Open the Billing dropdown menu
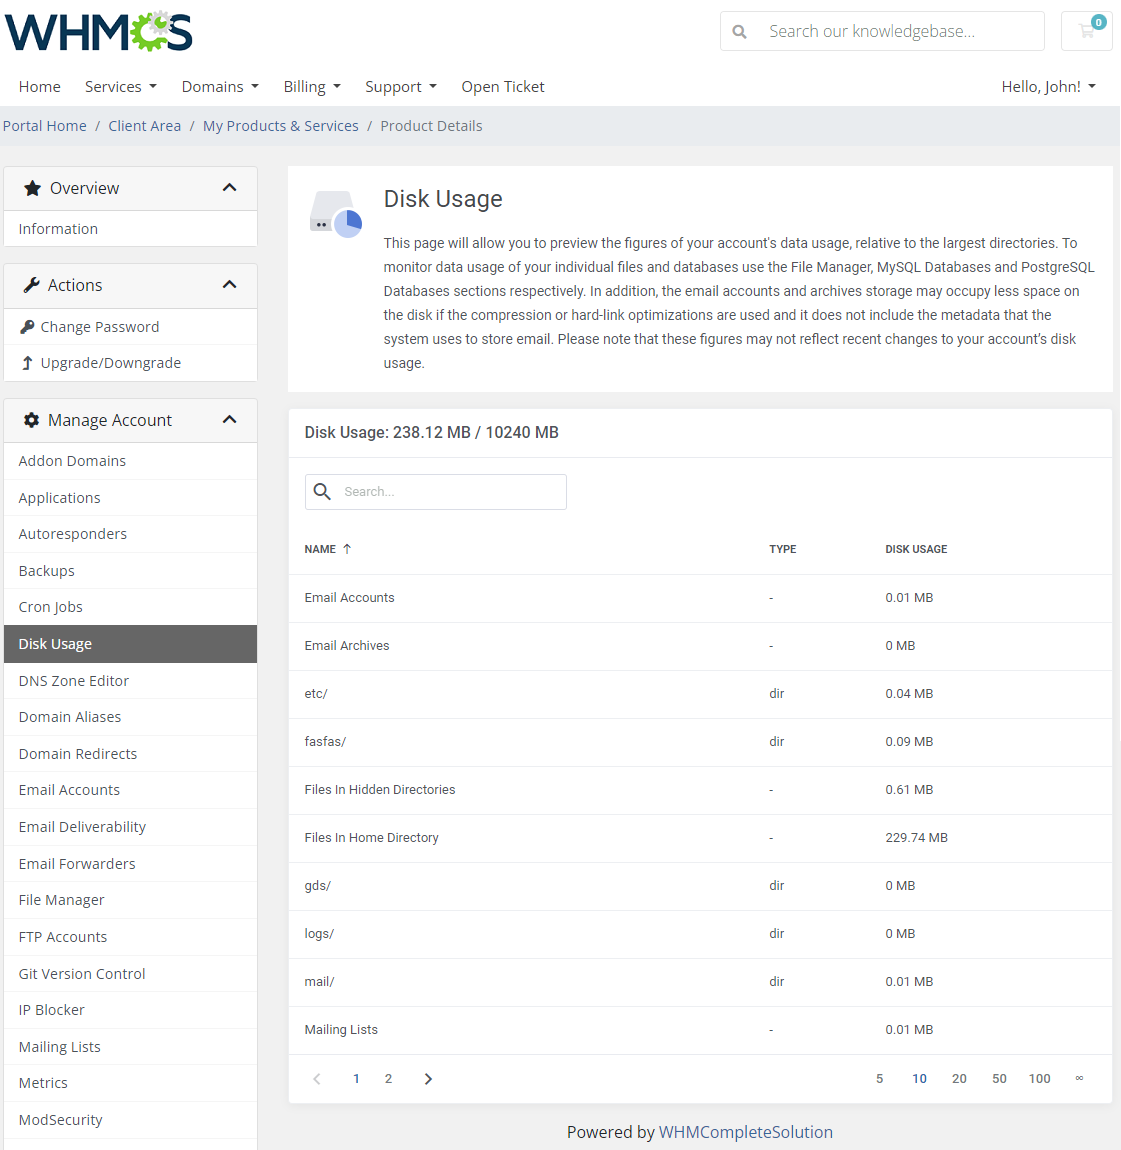1121x1150 pixels. [x=313, y=87]
